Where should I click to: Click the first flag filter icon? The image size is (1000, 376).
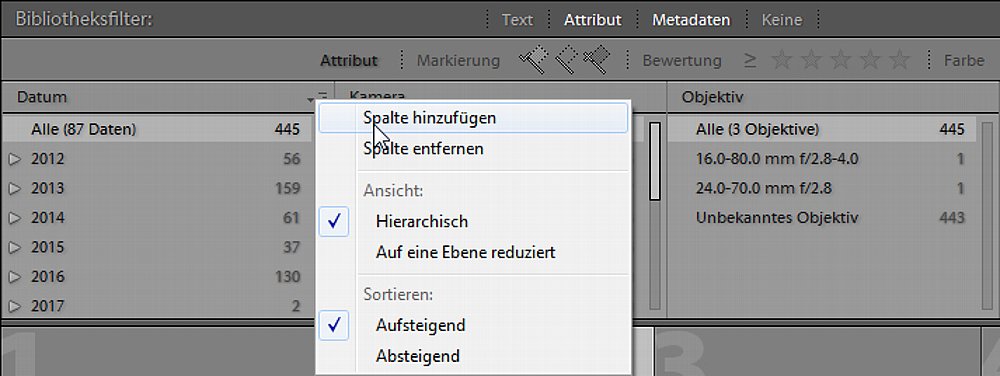point(533,60)
